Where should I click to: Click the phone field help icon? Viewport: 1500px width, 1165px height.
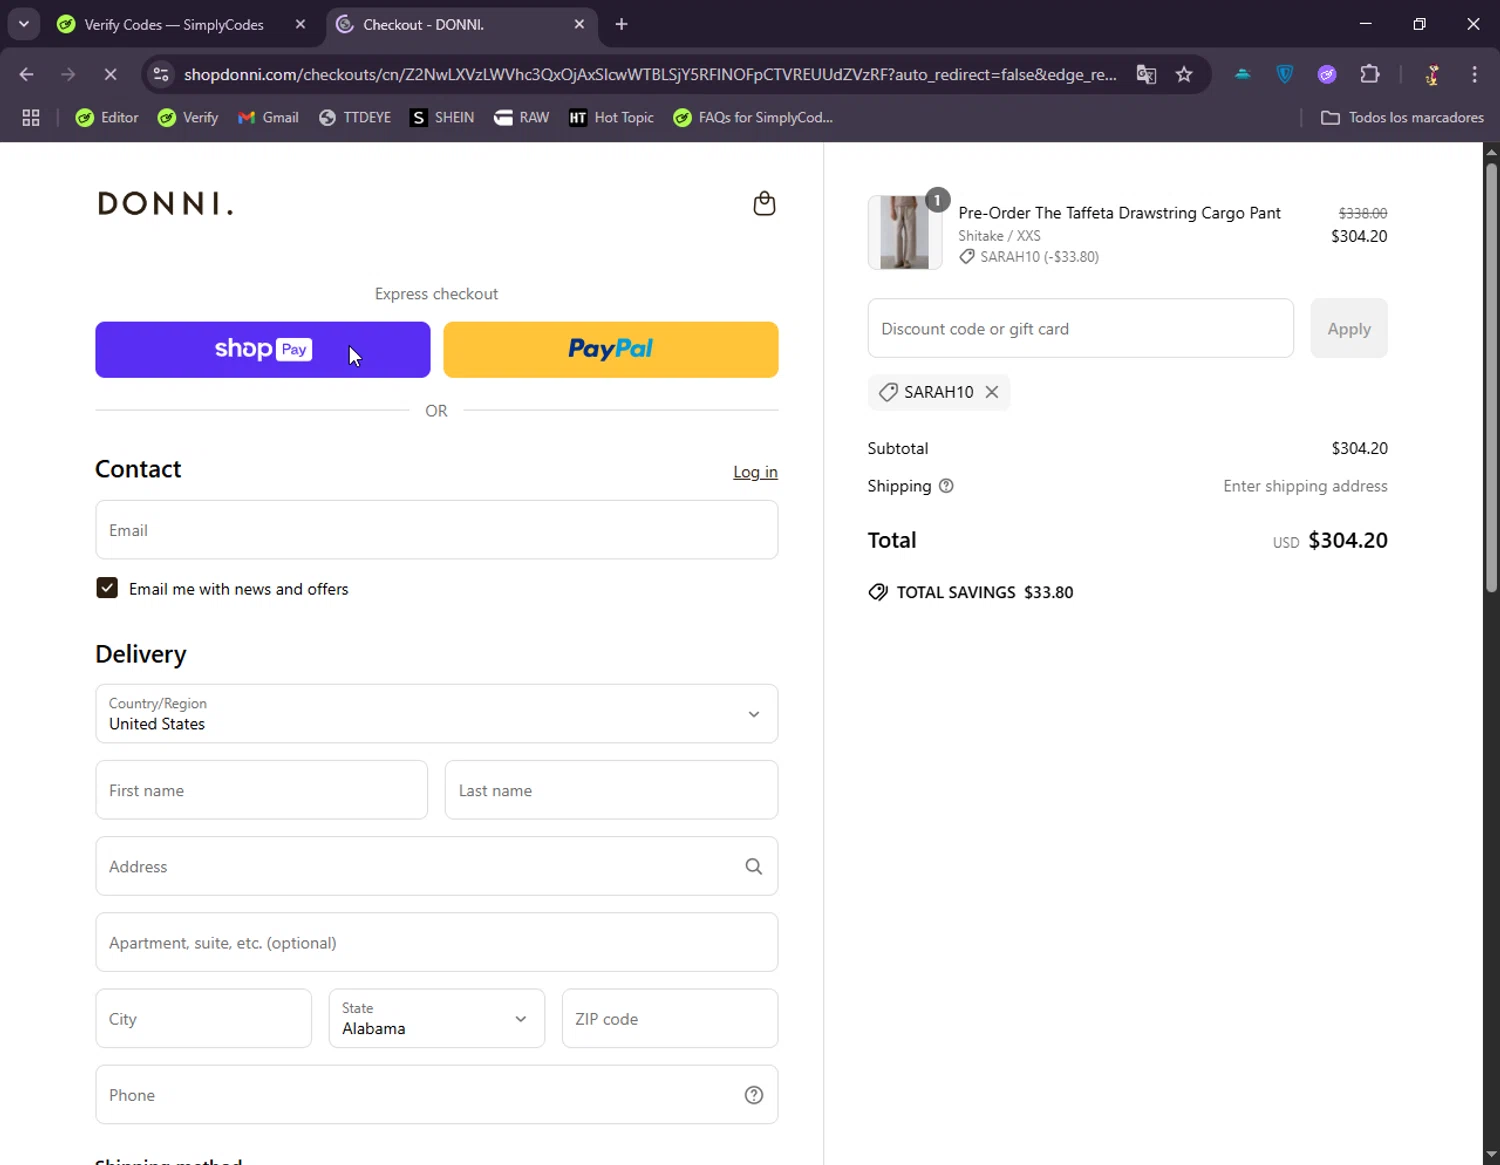pos(754,1095)
